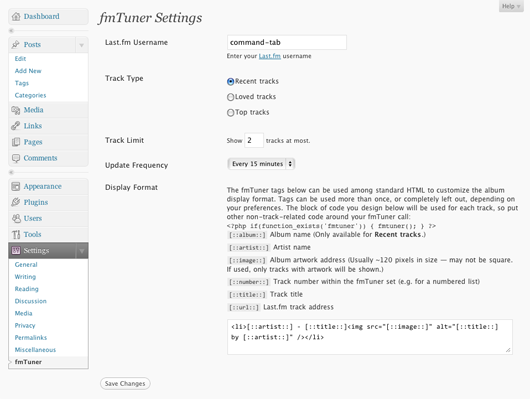Open Dashboard menu item
The width and height of the screenshot is (530, 399).
coord(48,16)
